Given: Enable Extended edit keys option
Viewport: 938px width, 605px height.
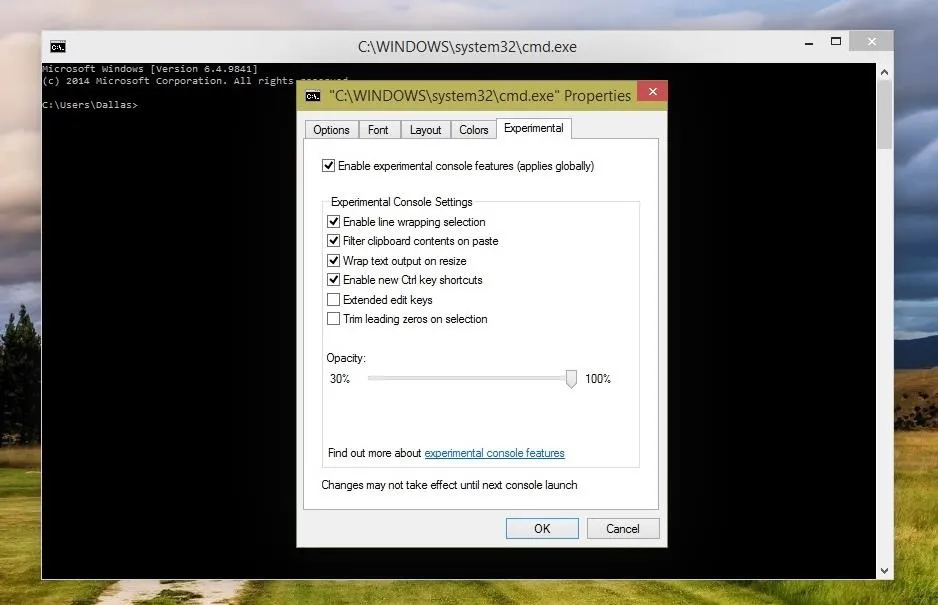Looking at the screenshot, I should tap(333, 299).
